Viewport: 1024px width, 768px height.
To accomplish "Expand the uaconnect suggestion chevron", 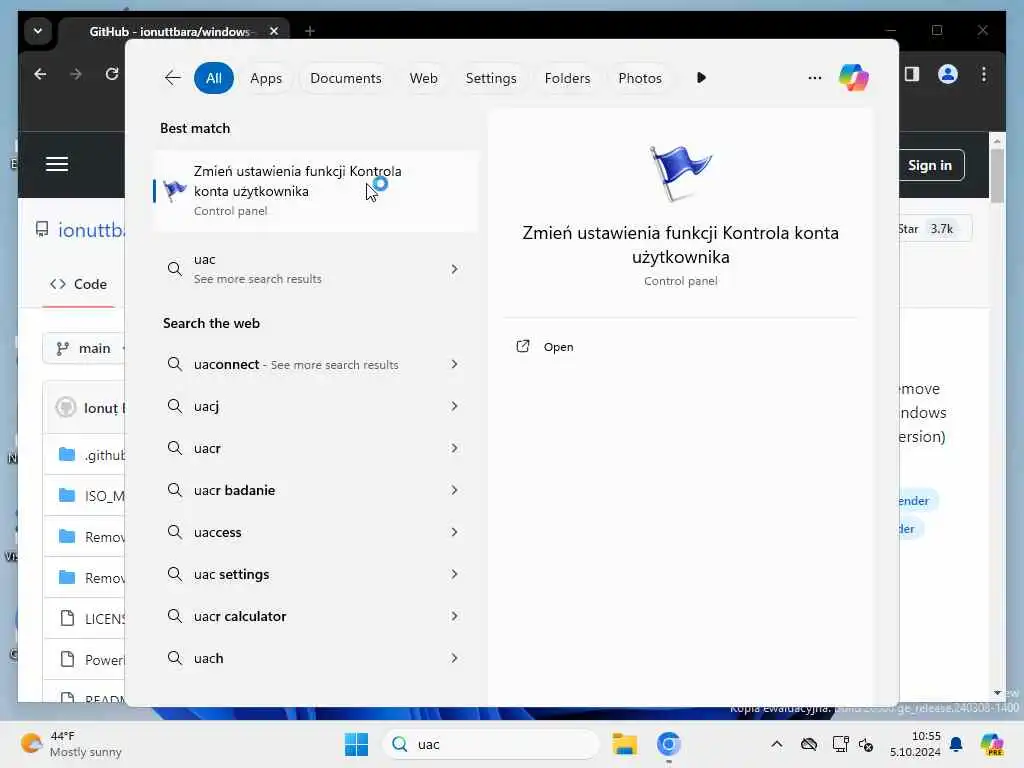I will [454, 364].
